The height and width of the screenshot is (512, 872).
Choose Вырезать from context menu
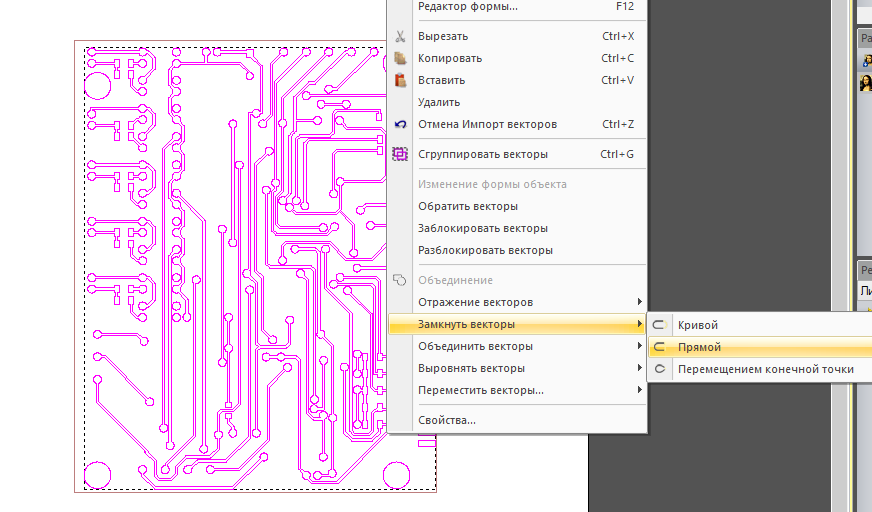click(517, 36)
